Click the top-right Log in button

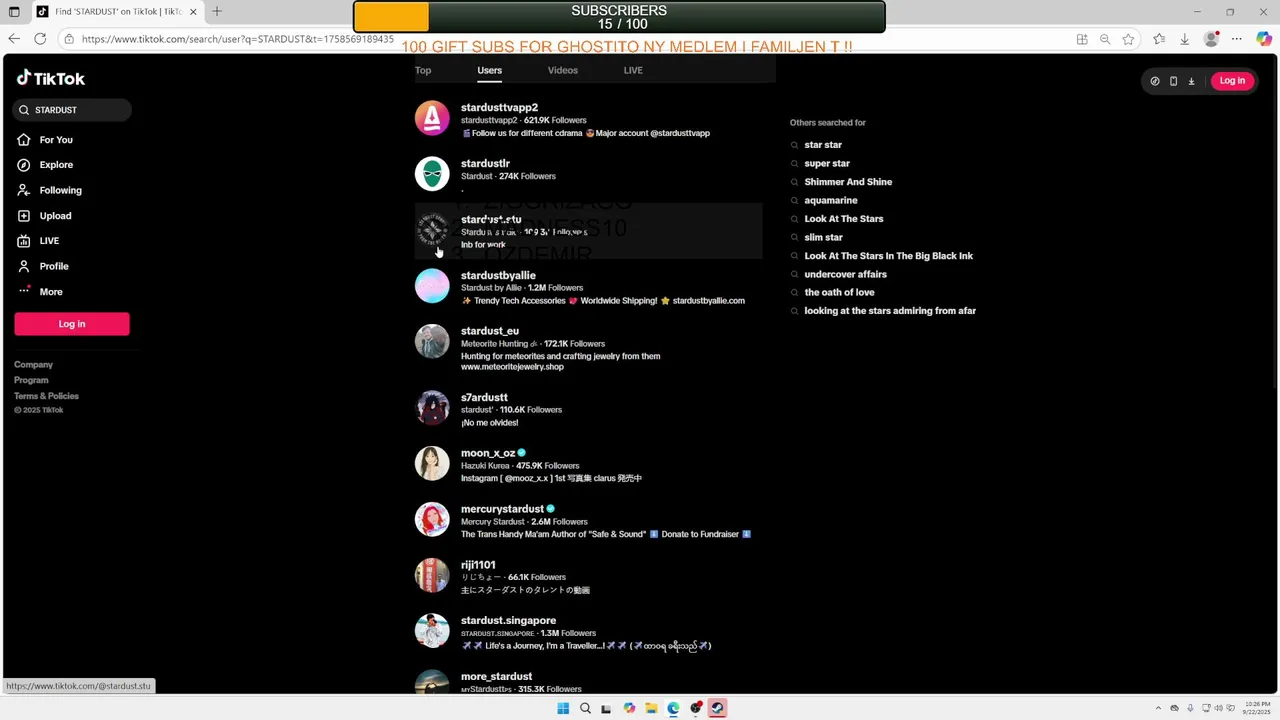[1232, 81]
